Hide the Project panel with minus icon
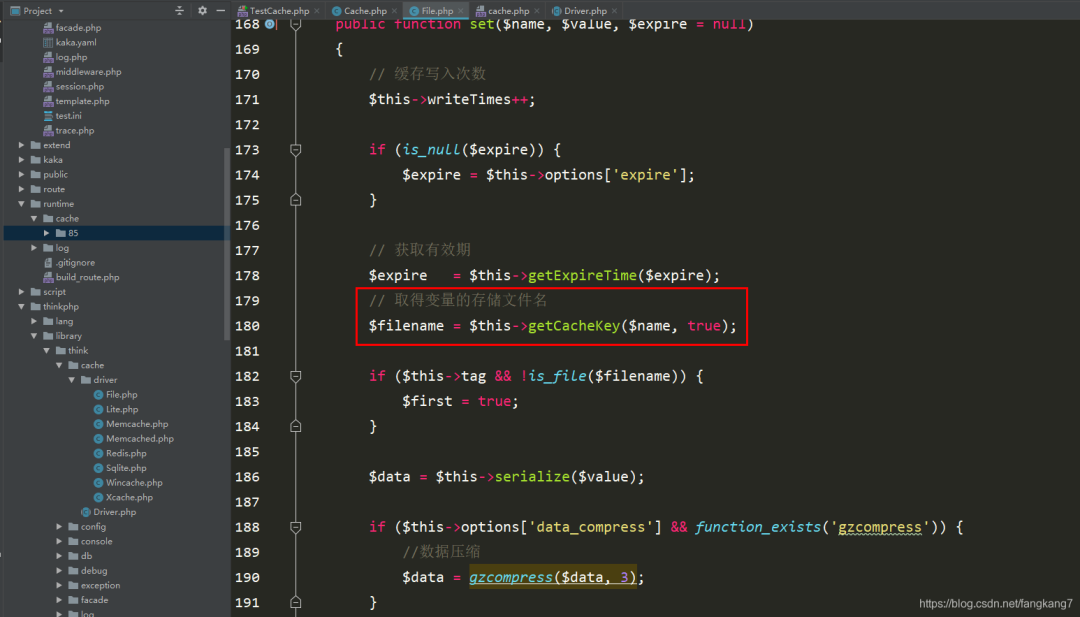 [x=220, y=10]
